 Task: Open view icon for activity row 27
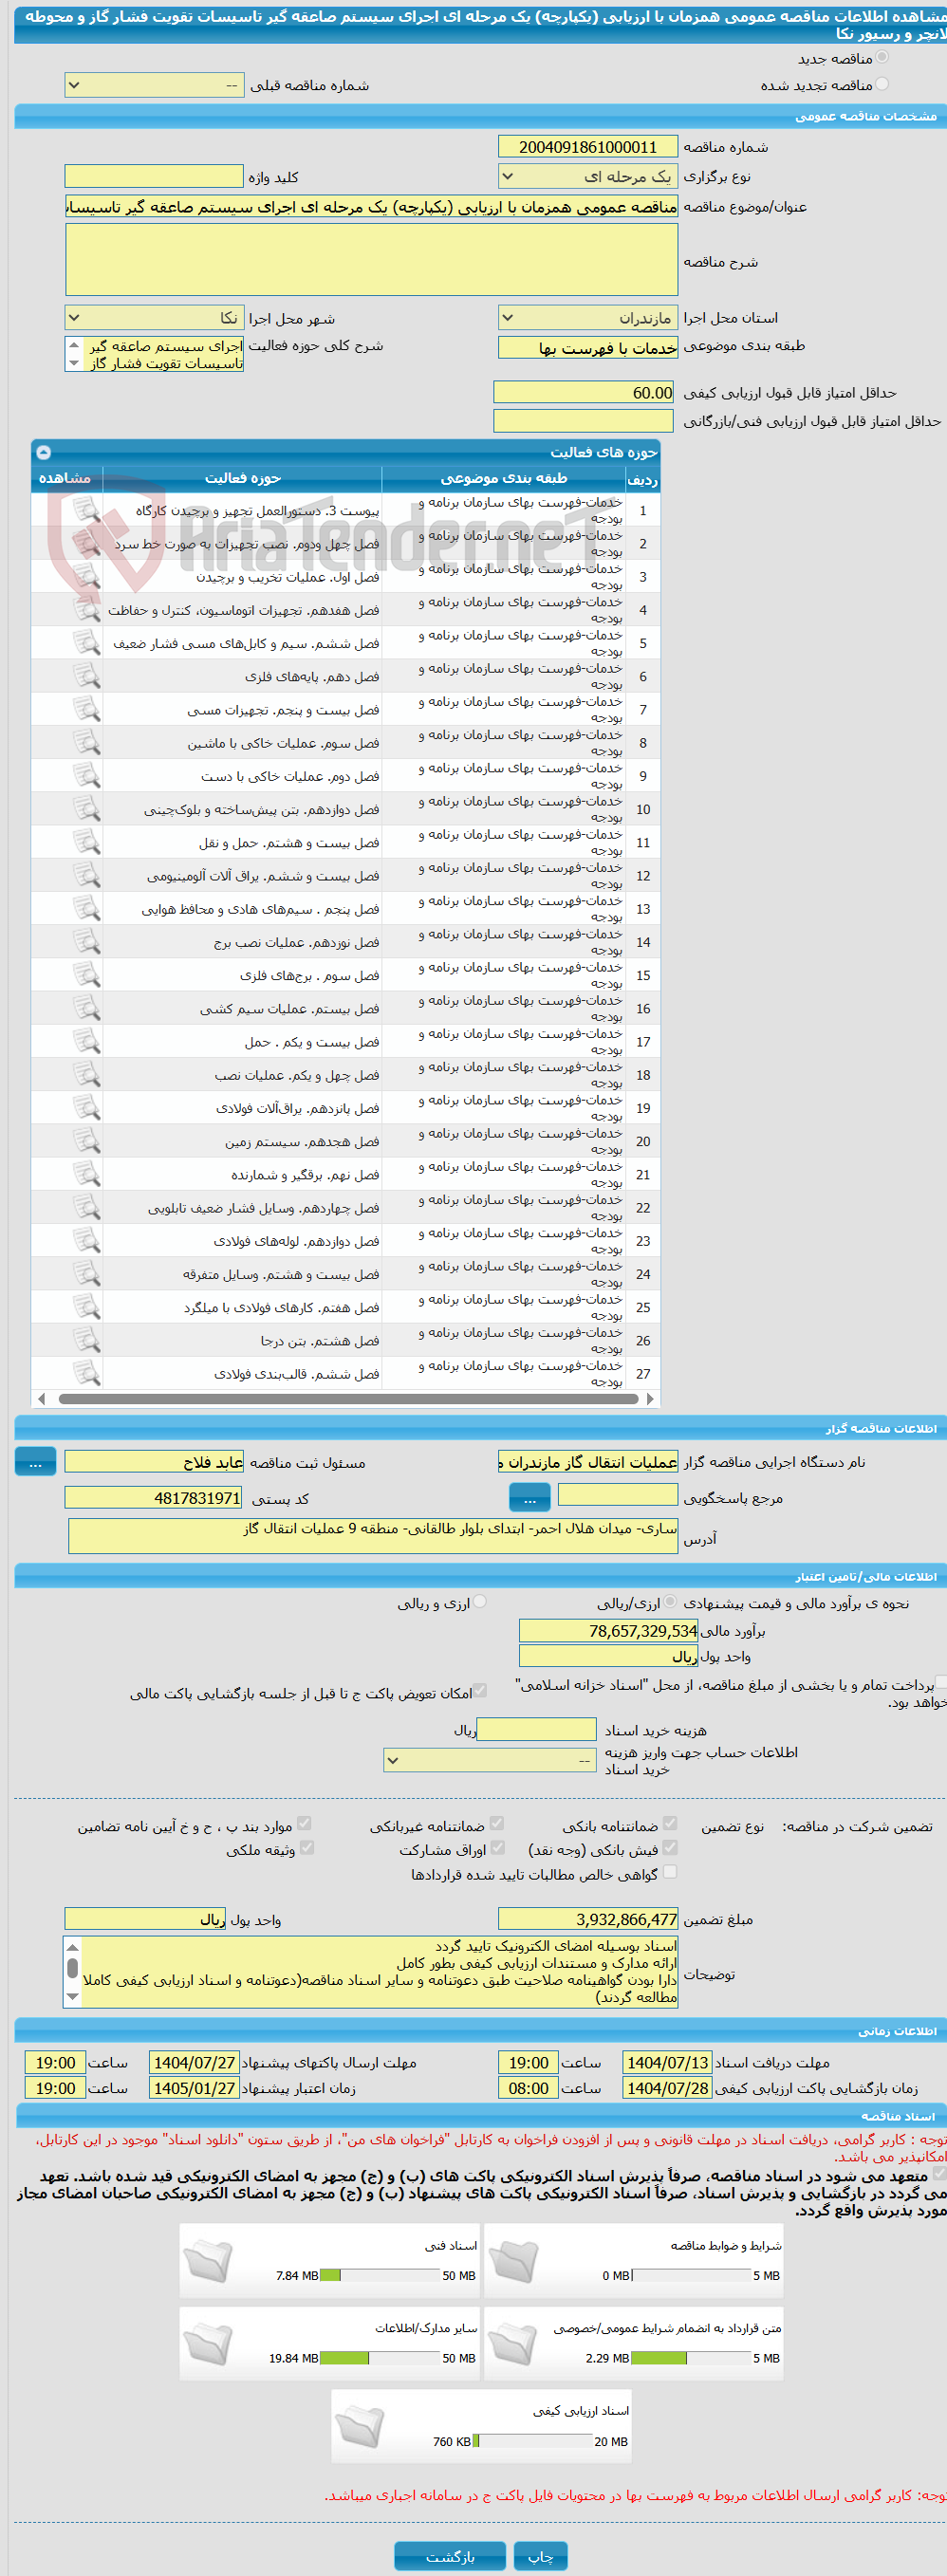point(86,1373)
